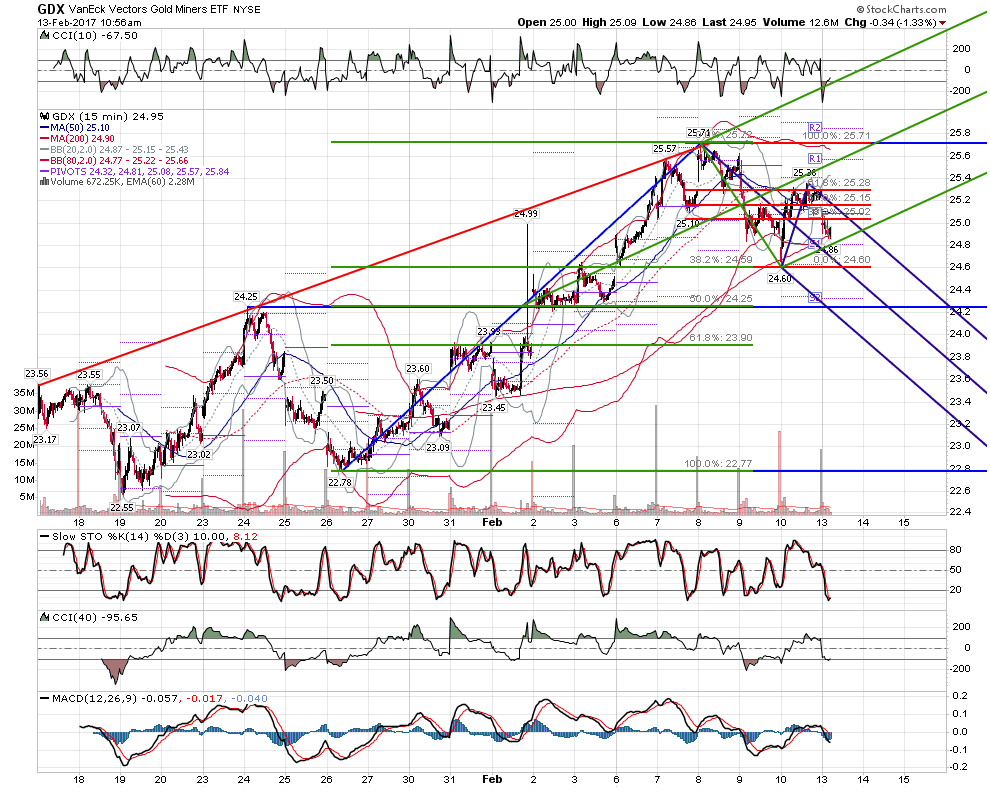Click the High 25.09 value

click(x=609, y=22)
